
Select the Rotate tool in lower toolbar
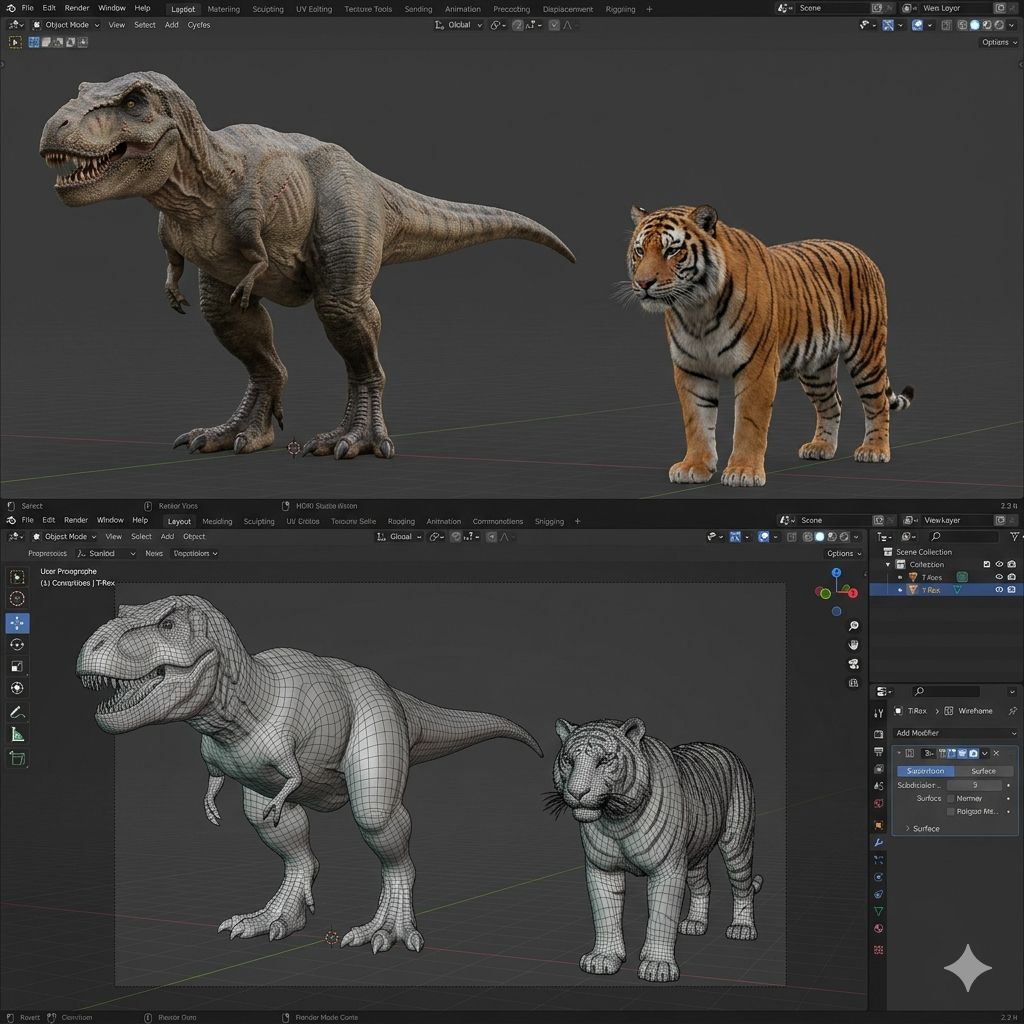[18, 645]
